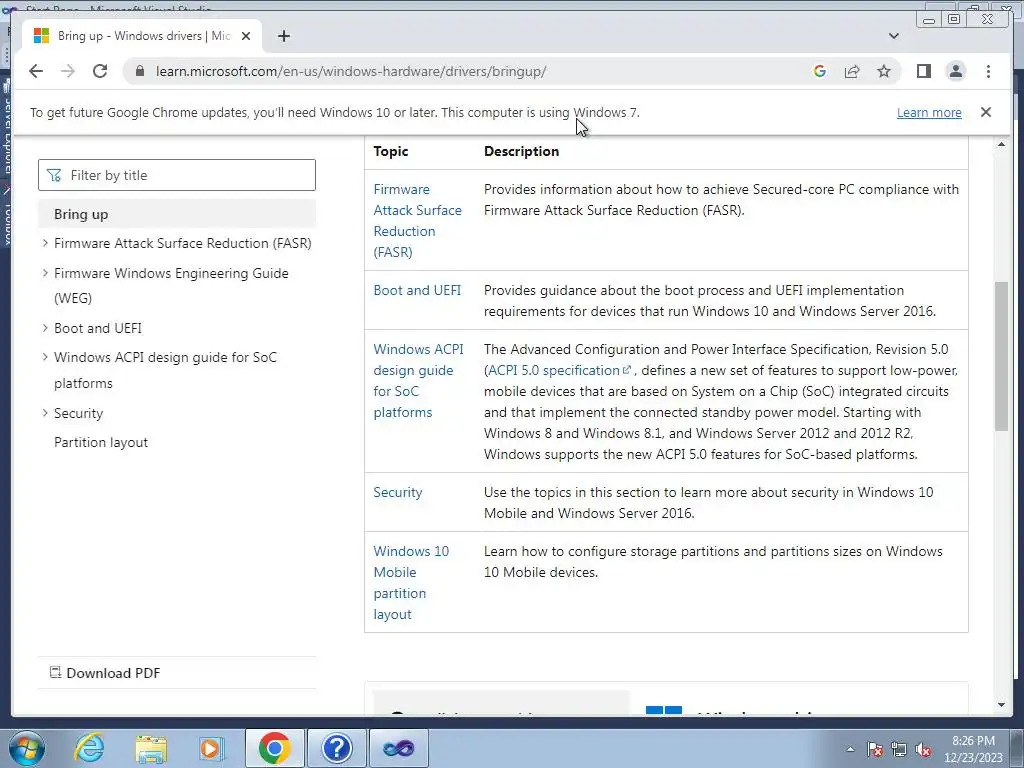1024x768 pixels.
Task: Open Windows ACPI design guide sidebar entry
Action: coord(165,370)
